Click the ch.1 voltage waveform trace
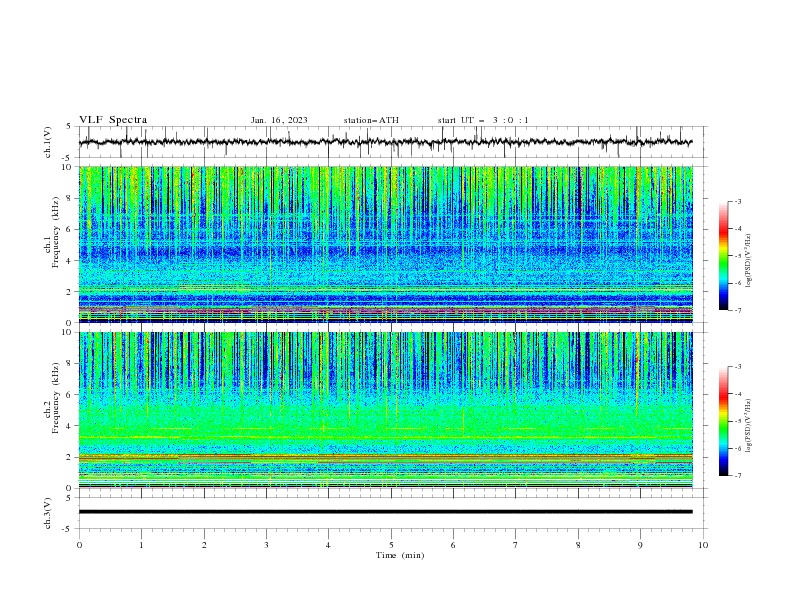The image size is (792, 612). click(x=385, y=142)
